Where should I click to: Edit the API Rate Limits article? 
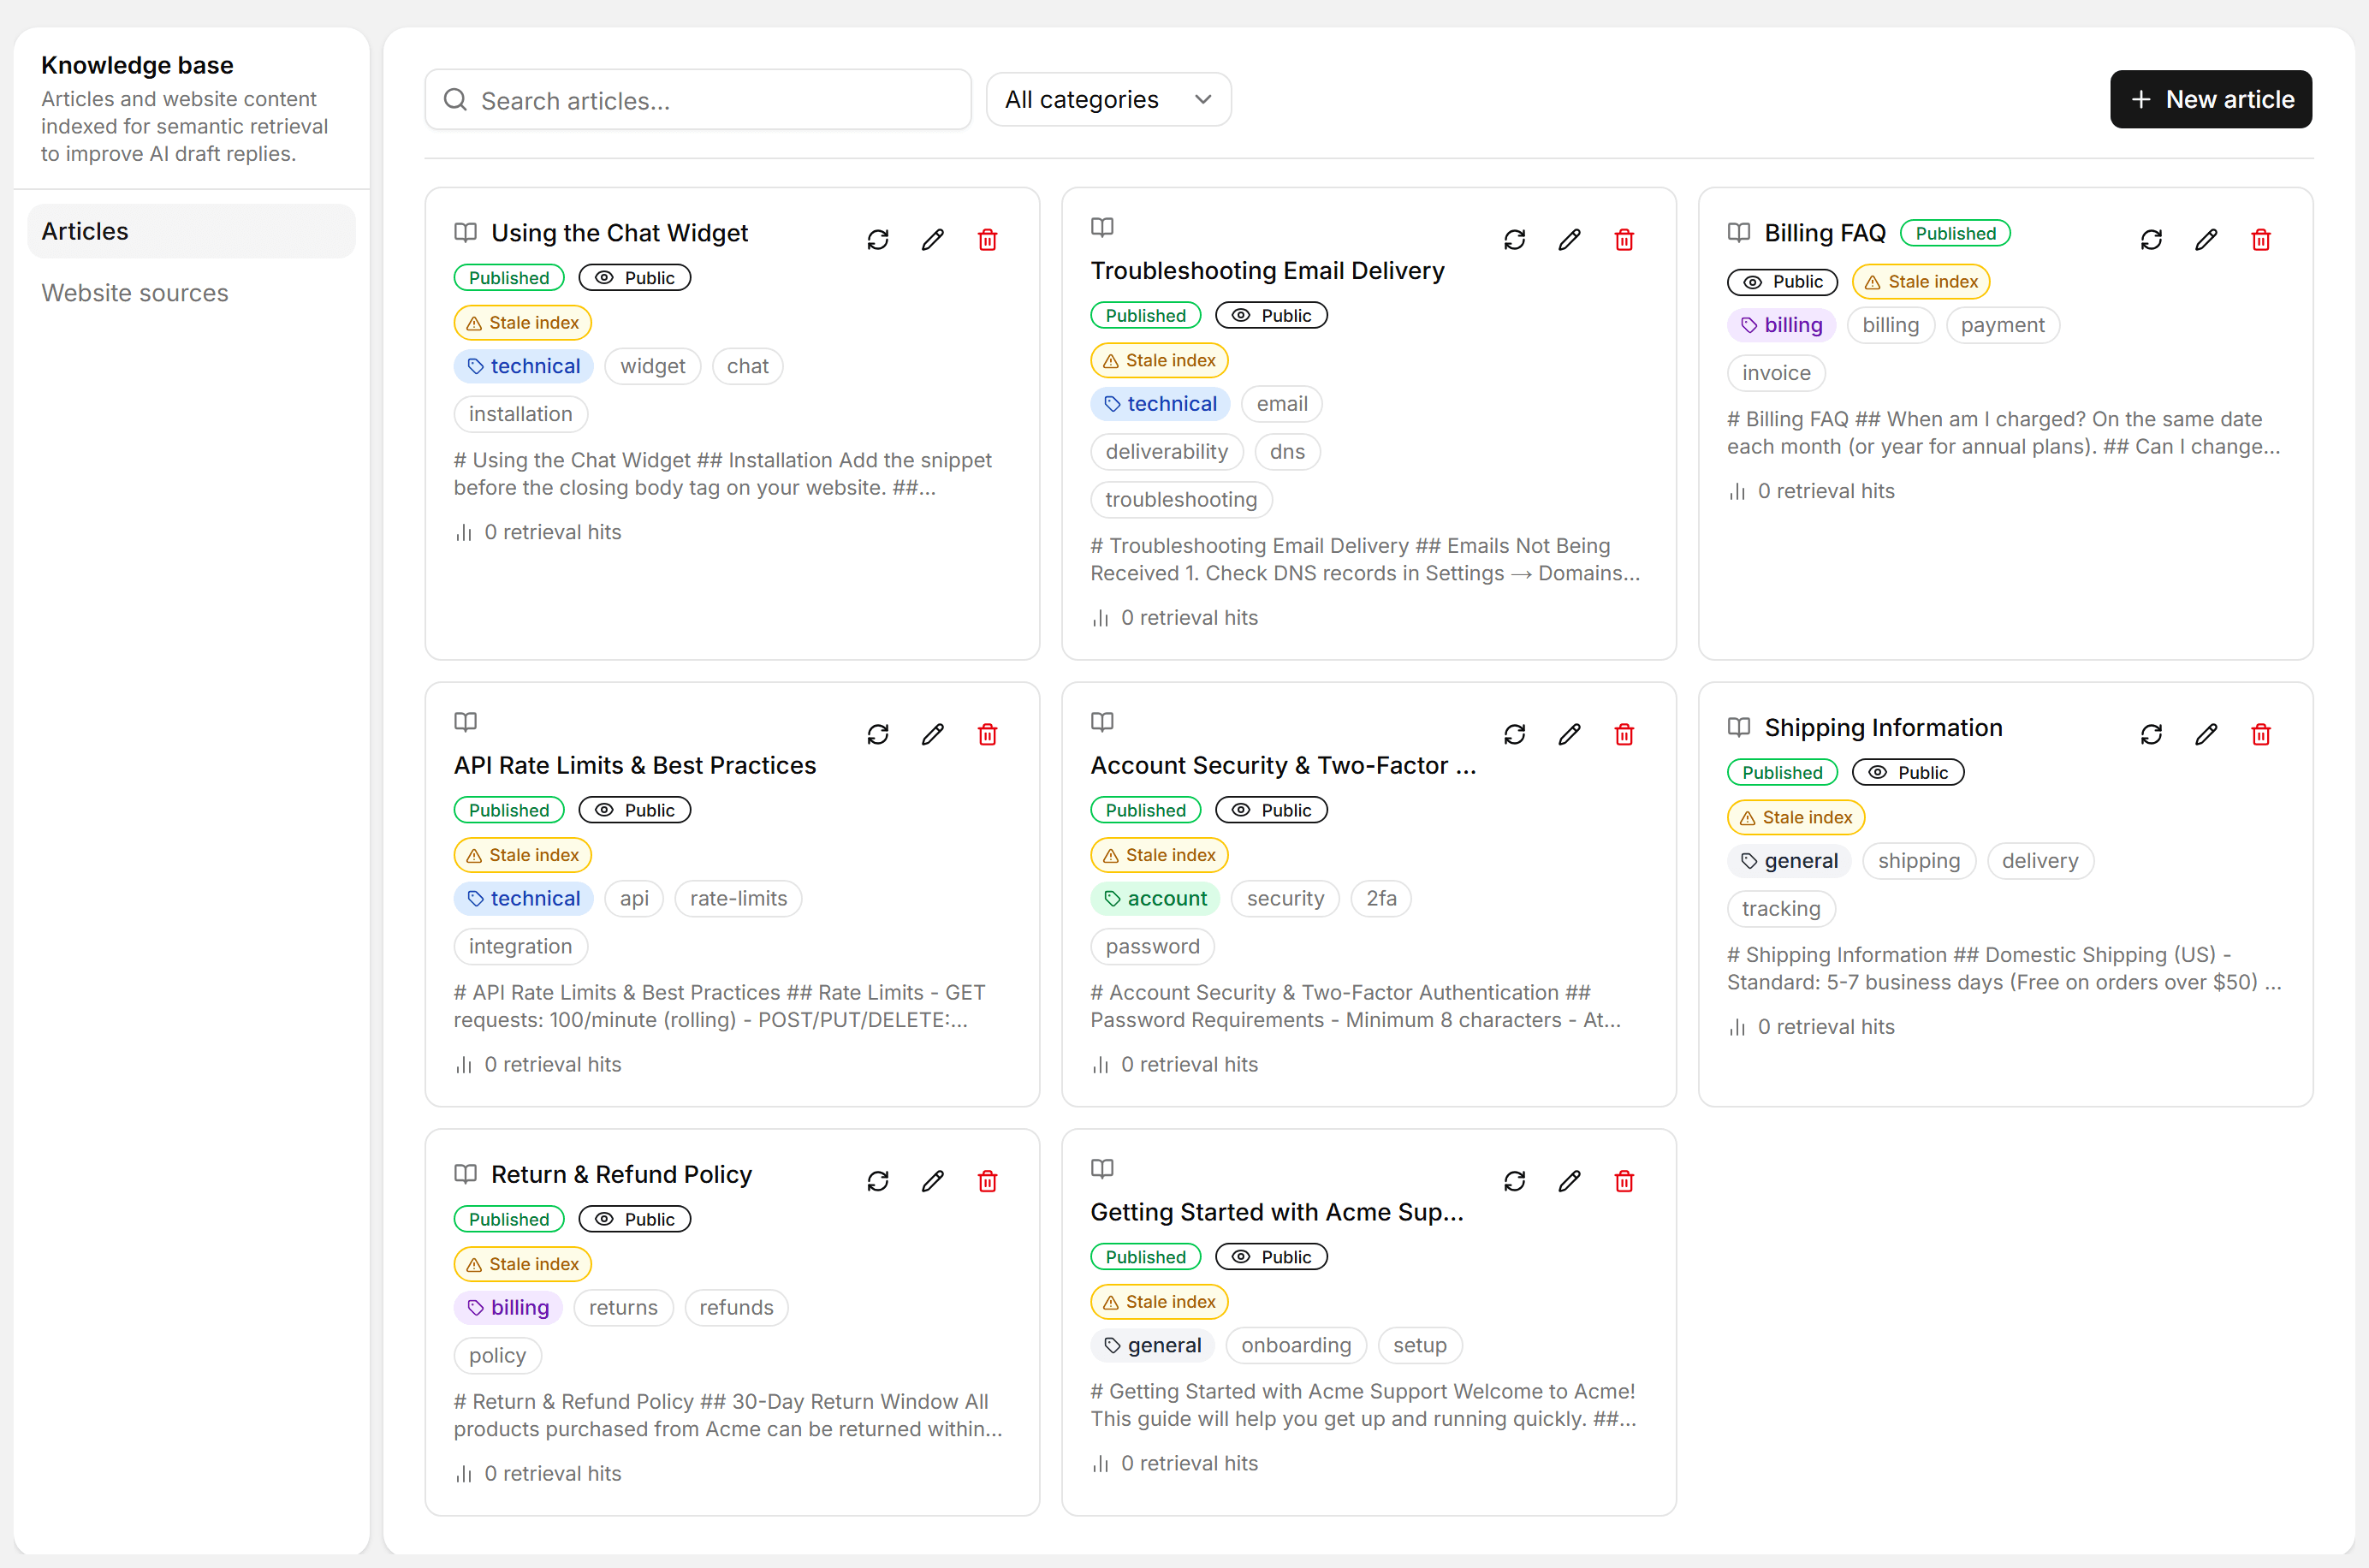[x=933, y=735]
